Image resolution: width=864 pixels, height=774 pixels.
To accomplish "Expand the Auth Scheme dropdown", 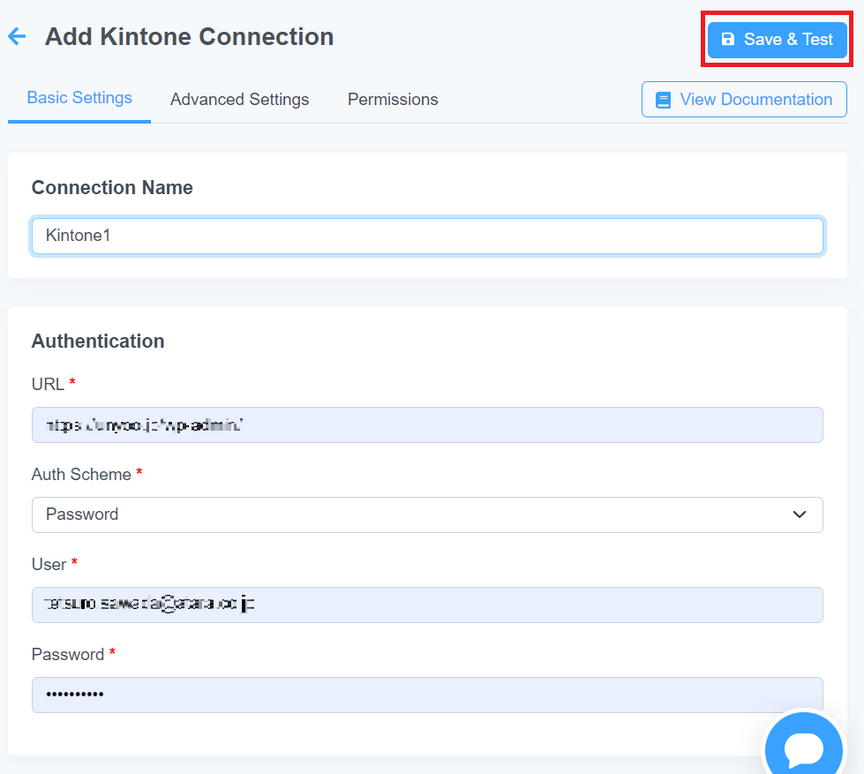I will coord(427,515).
